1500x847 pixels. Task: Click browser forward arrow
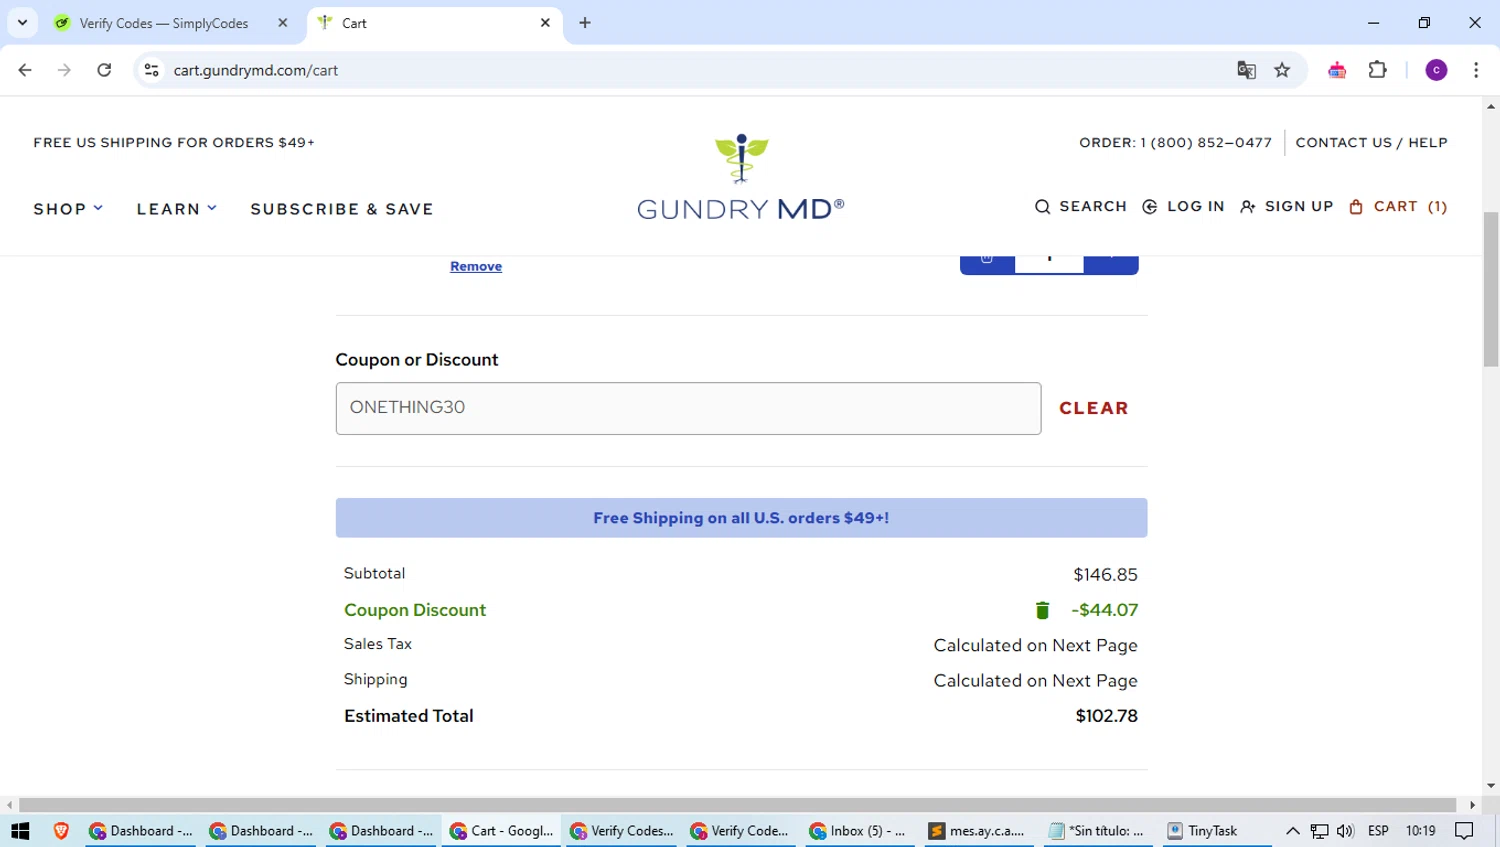tap(64, 70)
